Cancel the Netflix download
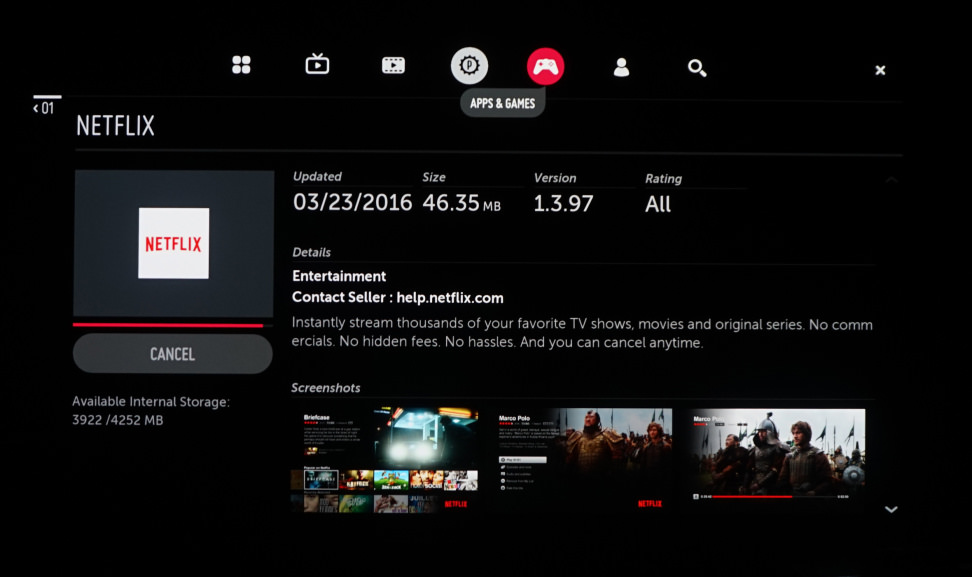 click(172, 354)
